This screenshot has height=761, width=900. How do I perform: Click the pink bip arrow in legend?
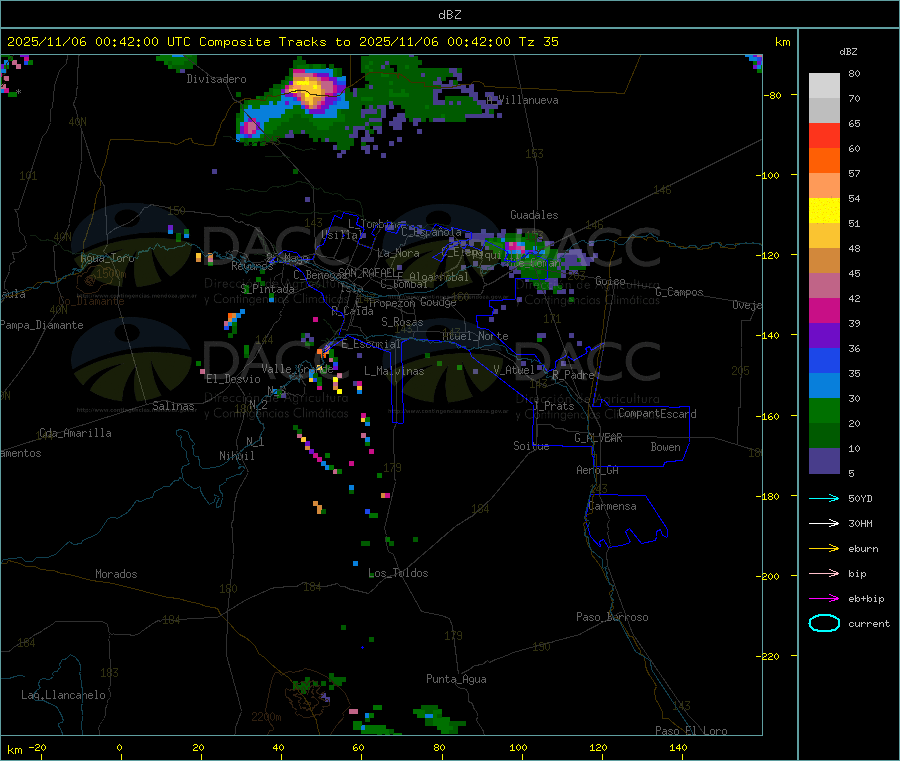click(824, 573)
